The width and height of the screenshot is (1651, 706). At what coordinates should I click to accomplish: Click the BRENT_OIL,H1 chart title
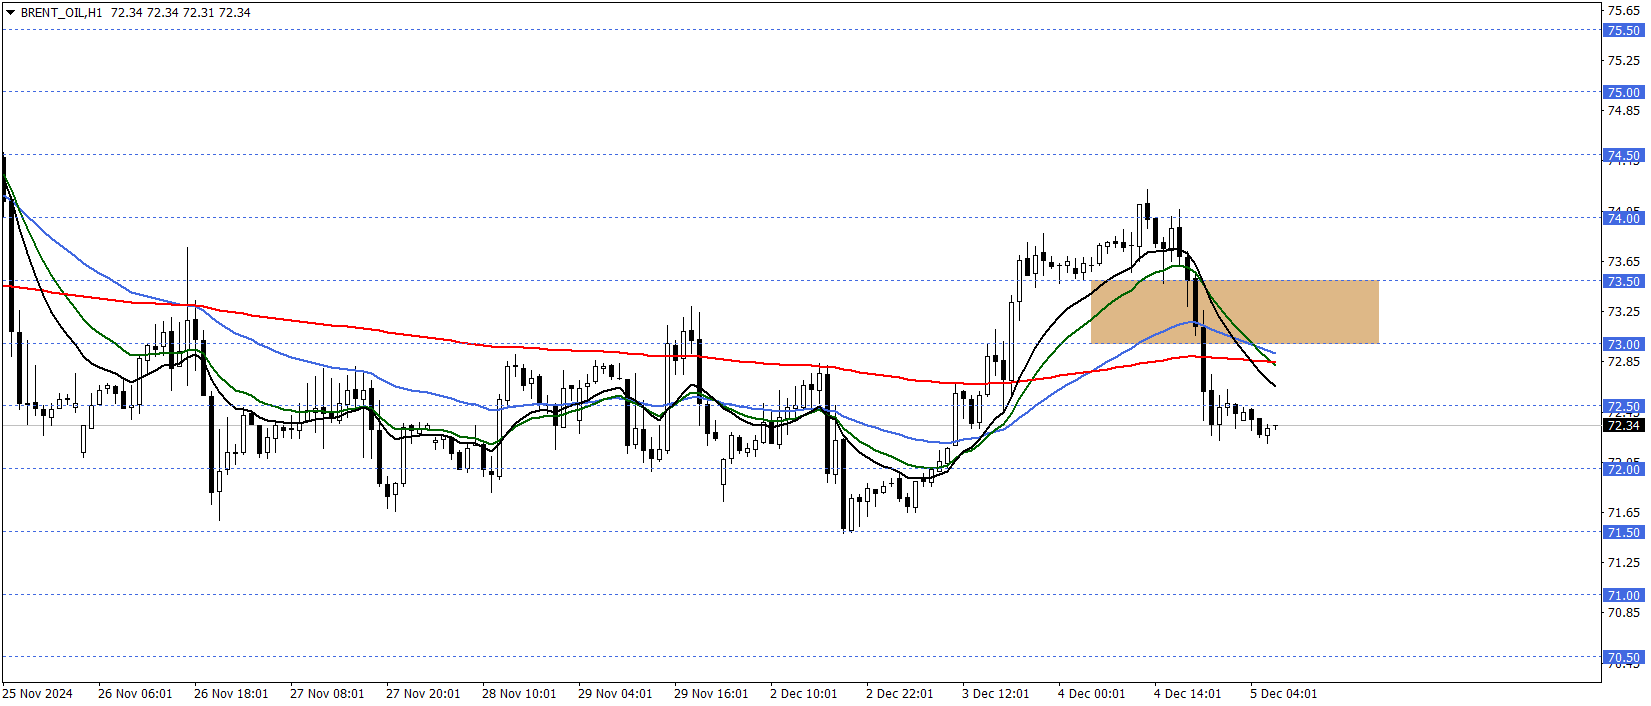point(61,13)
